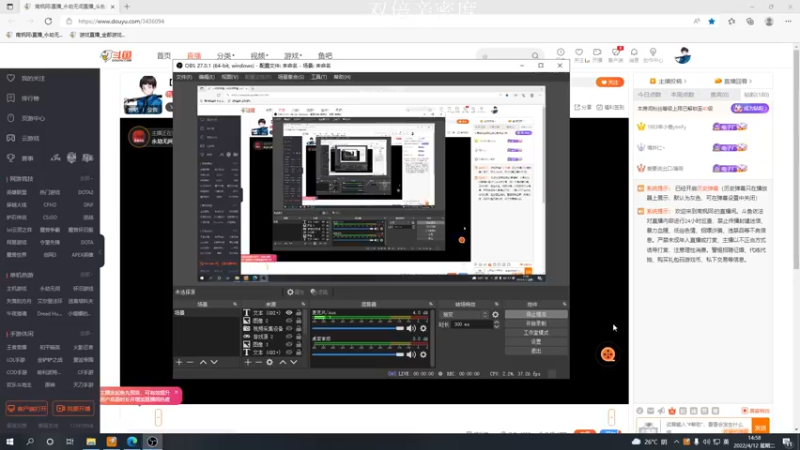
Task: Open the rankings icon in the Douyu sidebar
Action: pos(11,98)
